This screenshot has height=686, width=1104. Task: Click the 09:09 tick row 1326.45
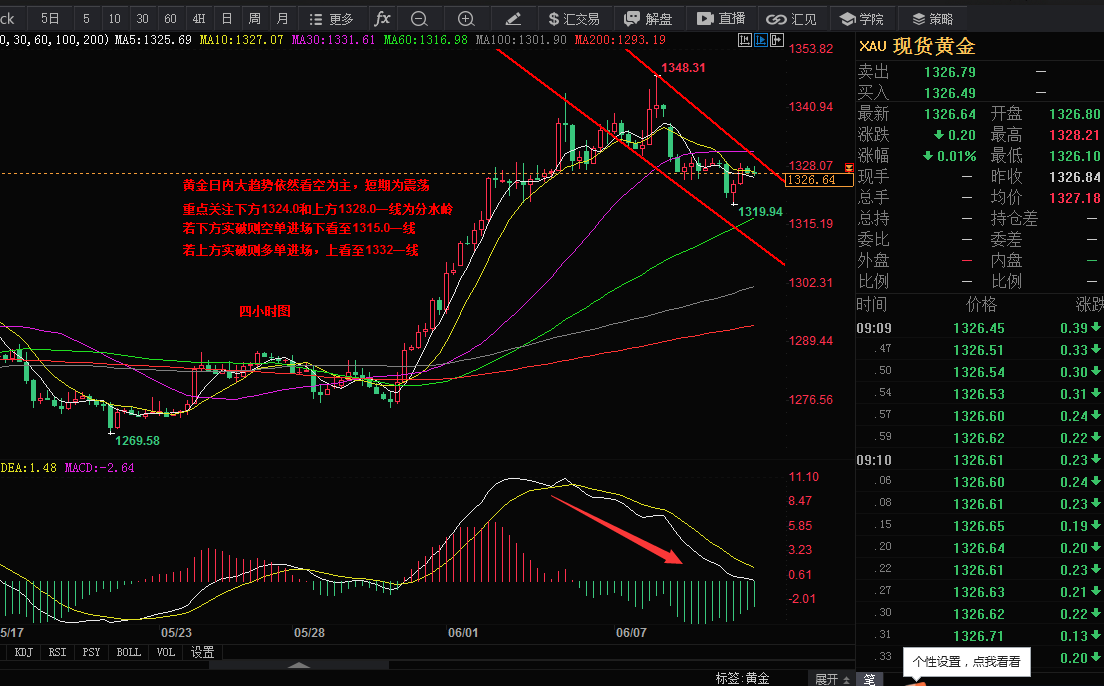pos(979,328)
